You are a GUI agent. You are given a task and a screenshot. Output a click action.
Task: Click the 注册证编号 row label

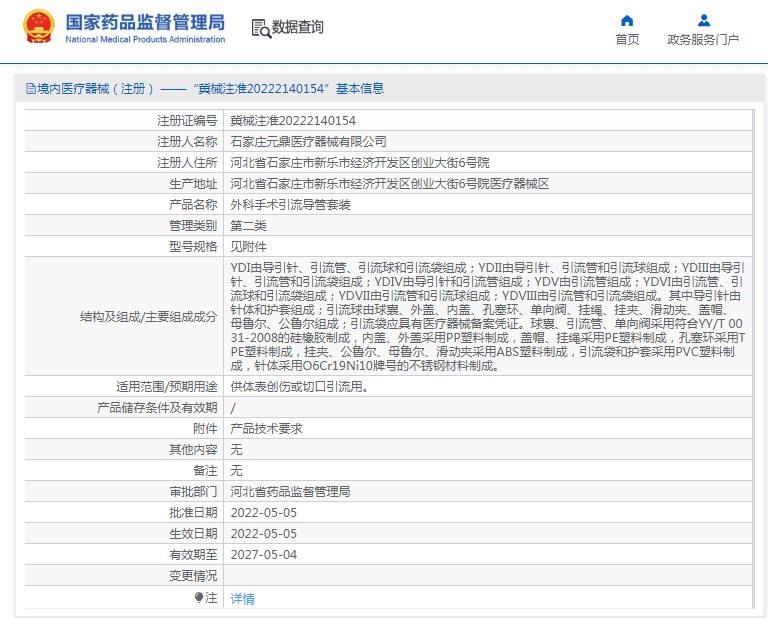[x=187, y=120]
